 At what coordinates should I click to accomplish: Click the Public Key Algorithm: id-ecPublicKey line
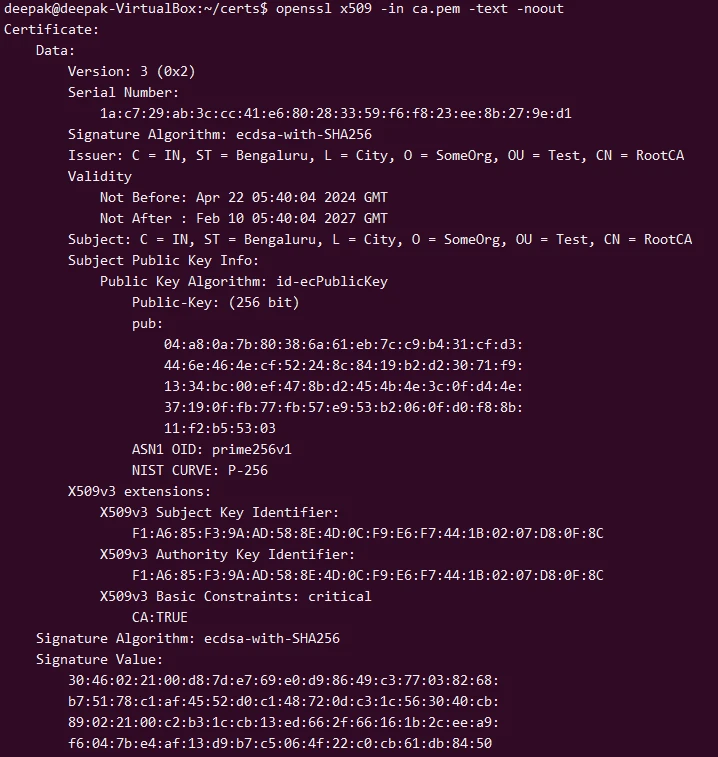coord(243,281)
